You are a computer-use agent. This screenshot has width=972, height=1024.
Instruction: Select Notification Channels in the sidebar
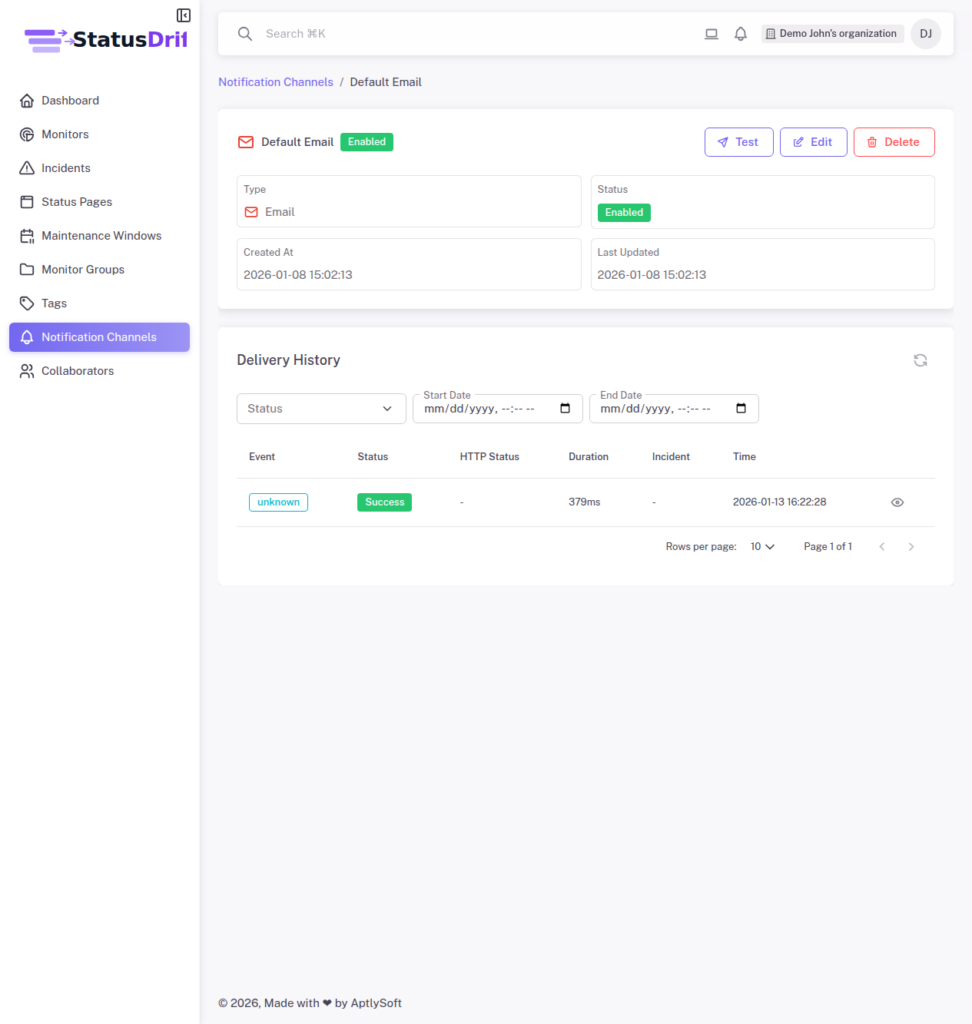click(98, 337)
